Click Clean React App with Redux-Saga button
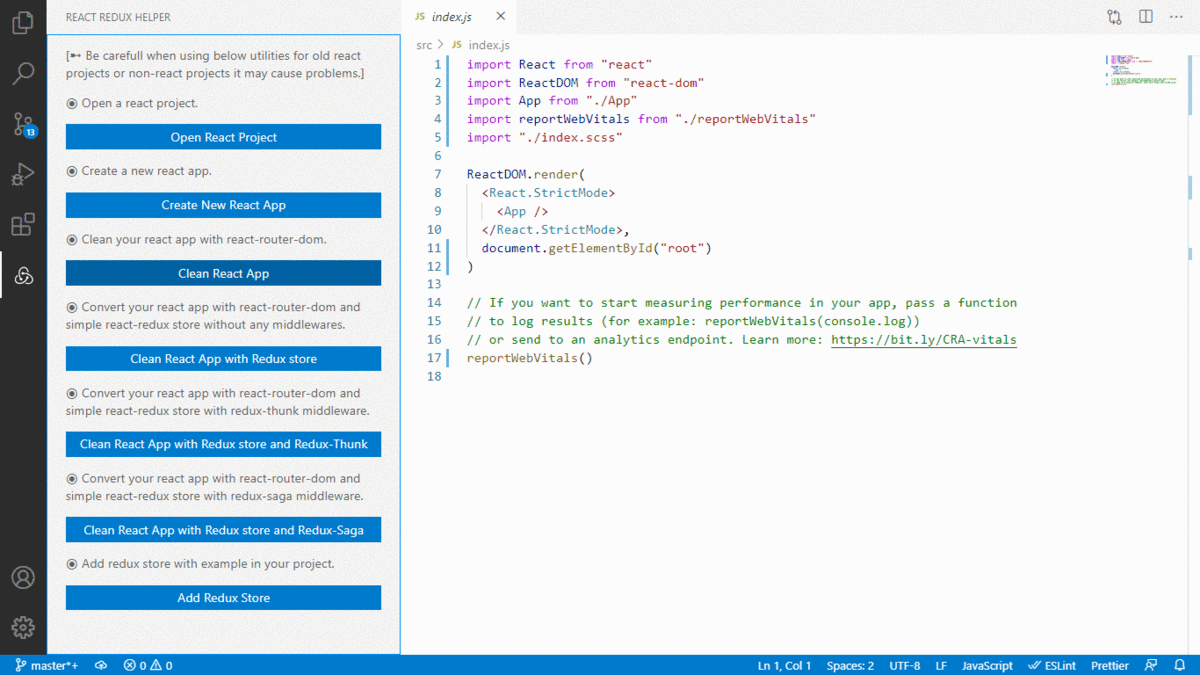This screenshot has width=1200, height=675. [x=223, y=530]
